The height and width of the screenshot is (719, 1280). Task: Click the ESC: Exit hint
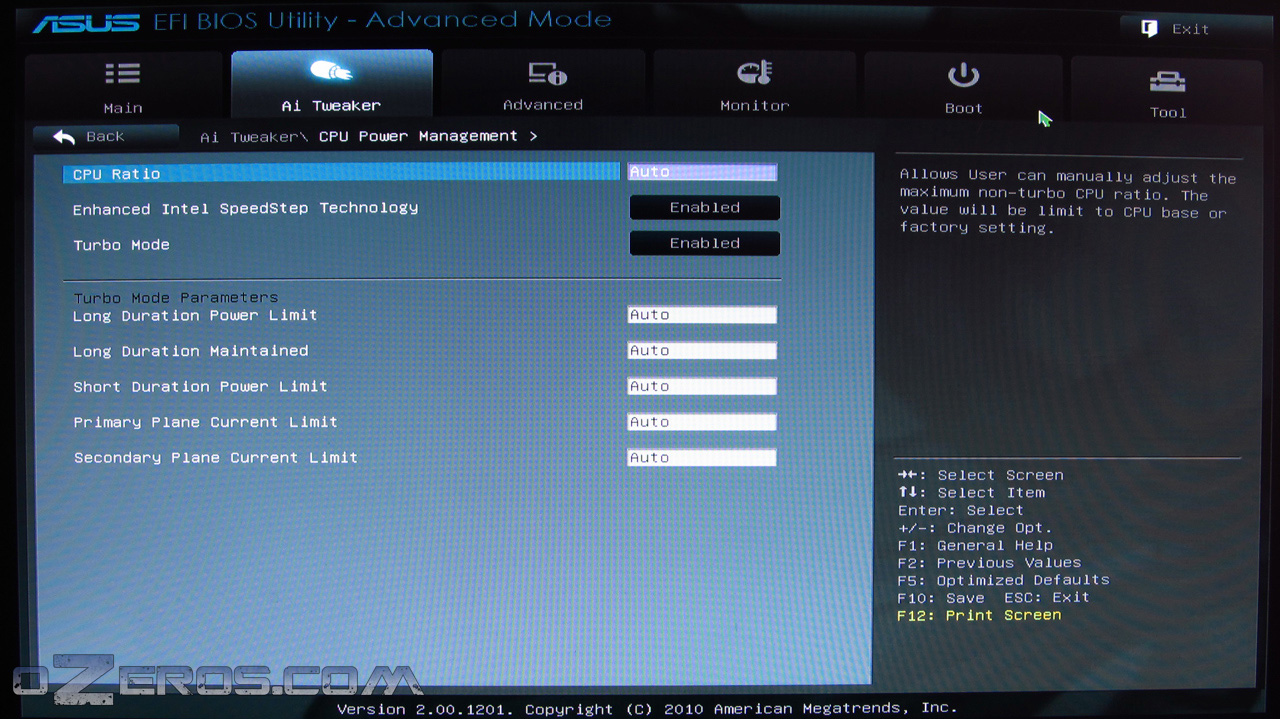pyautogui.click(x=1047, y=598)
